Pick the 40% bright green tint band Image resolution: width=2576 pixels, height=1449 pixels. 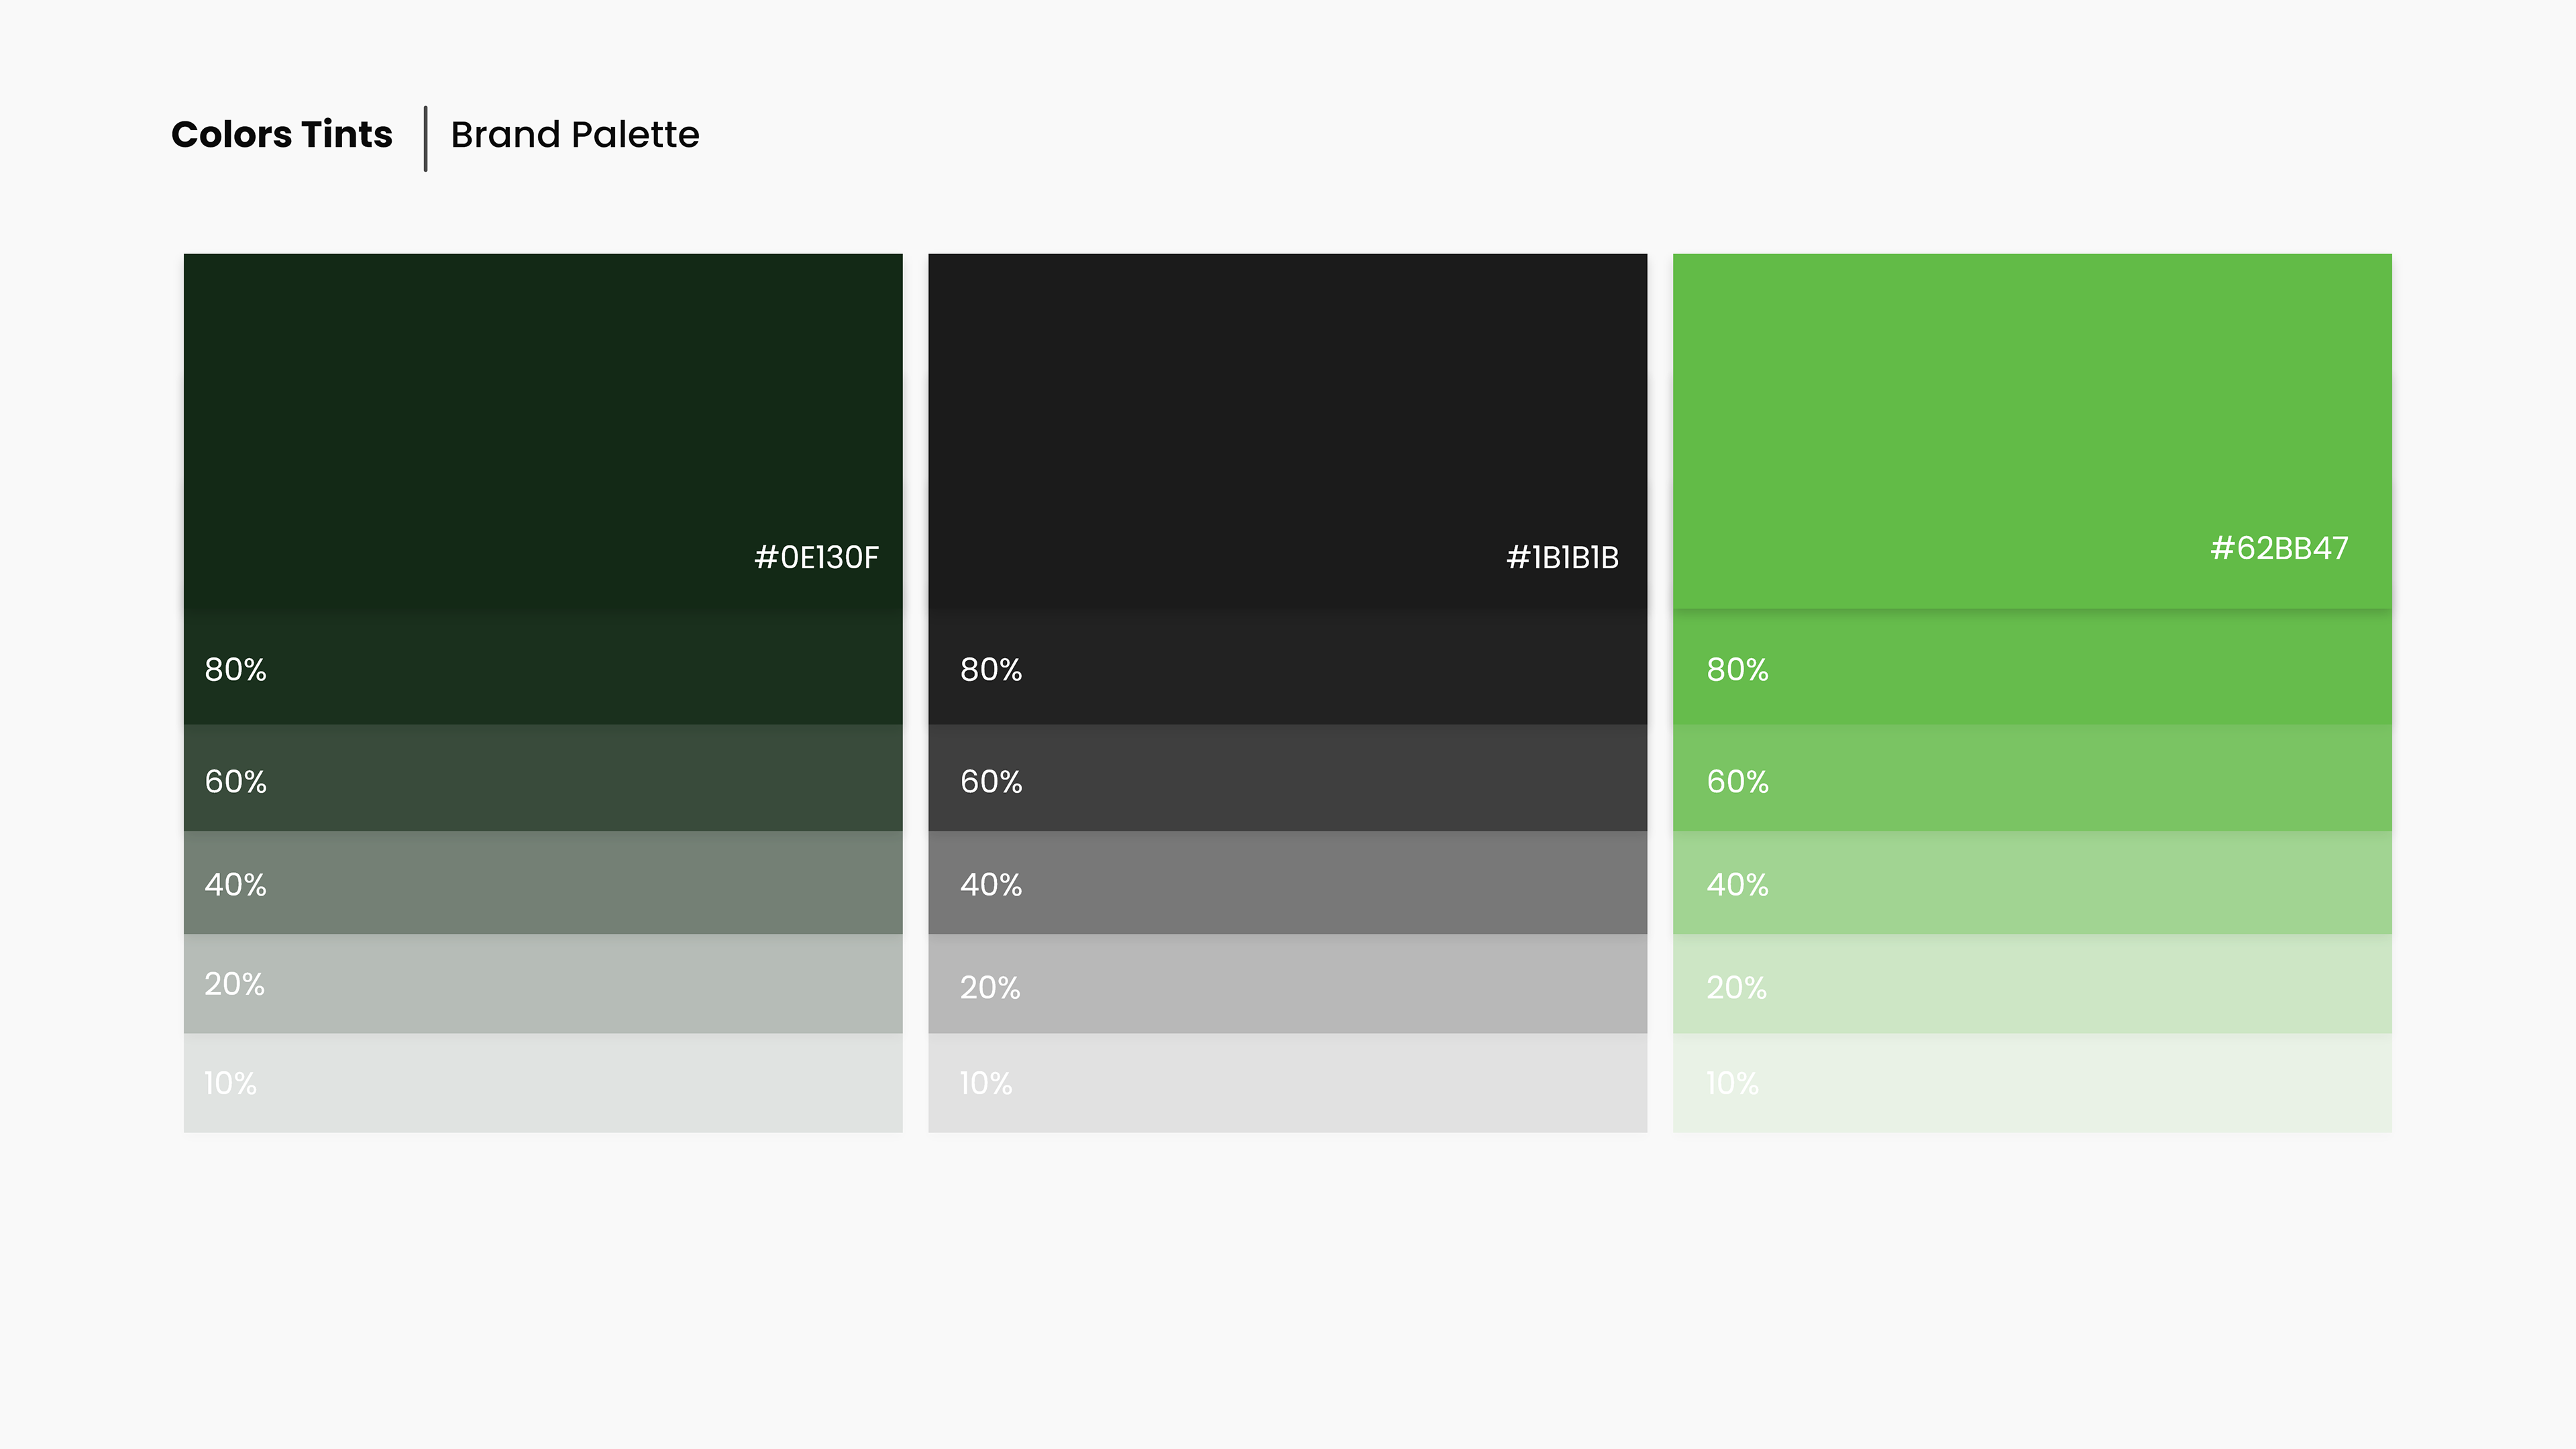click(2032, 883)
